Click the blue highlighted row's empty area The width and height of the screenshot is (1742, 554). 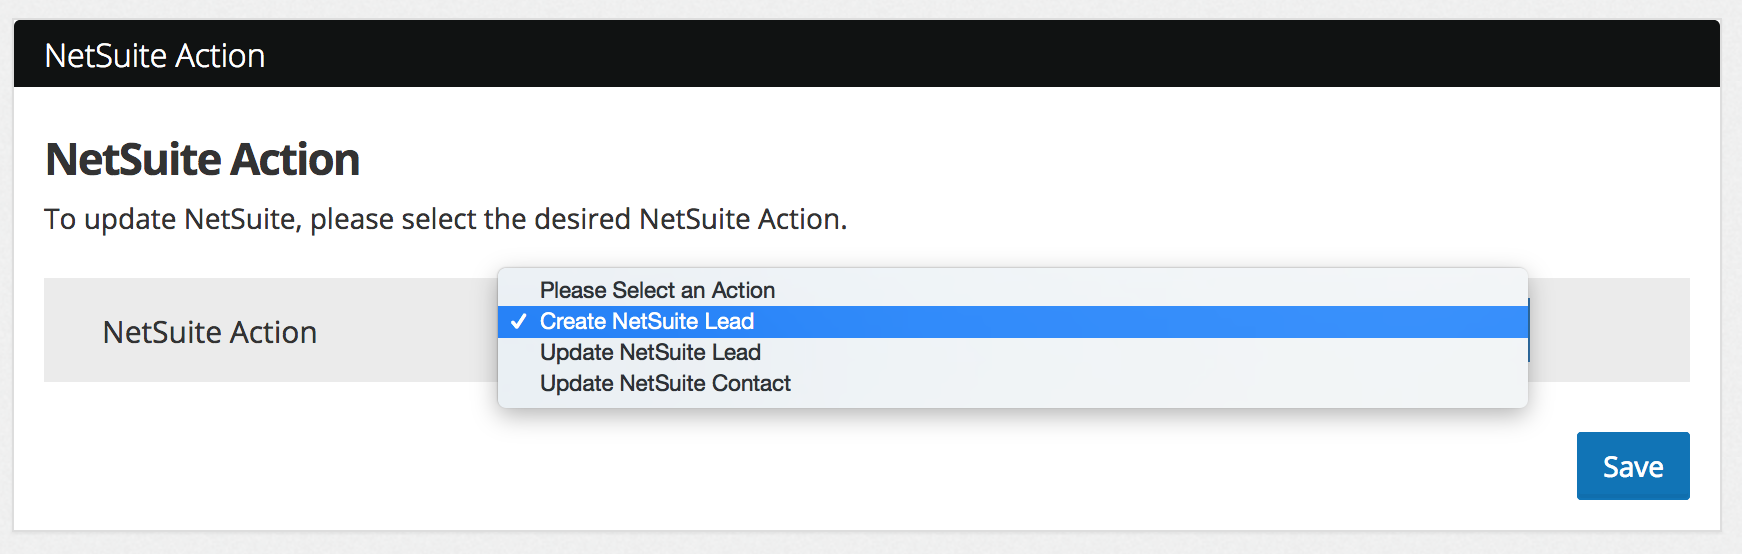pyautogui.click(x=1100, y=322)
